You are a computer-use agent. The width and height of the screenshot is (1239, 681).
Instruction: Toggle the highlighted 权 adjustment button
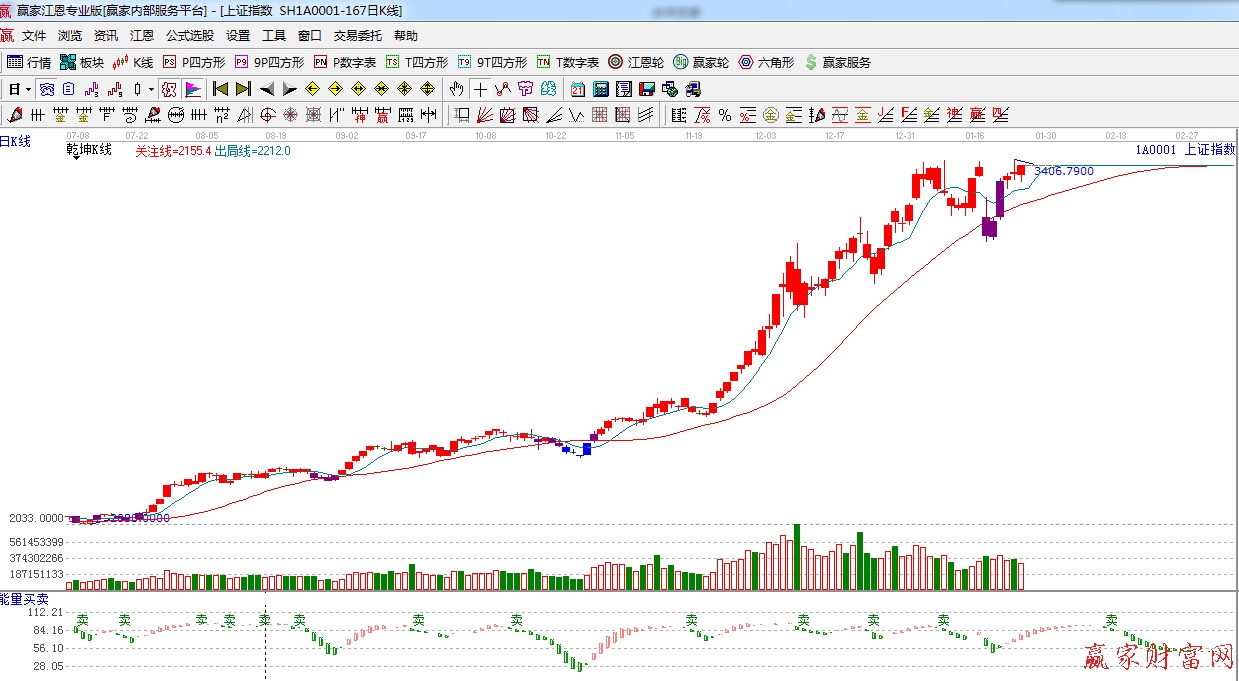tap(169, 89)
